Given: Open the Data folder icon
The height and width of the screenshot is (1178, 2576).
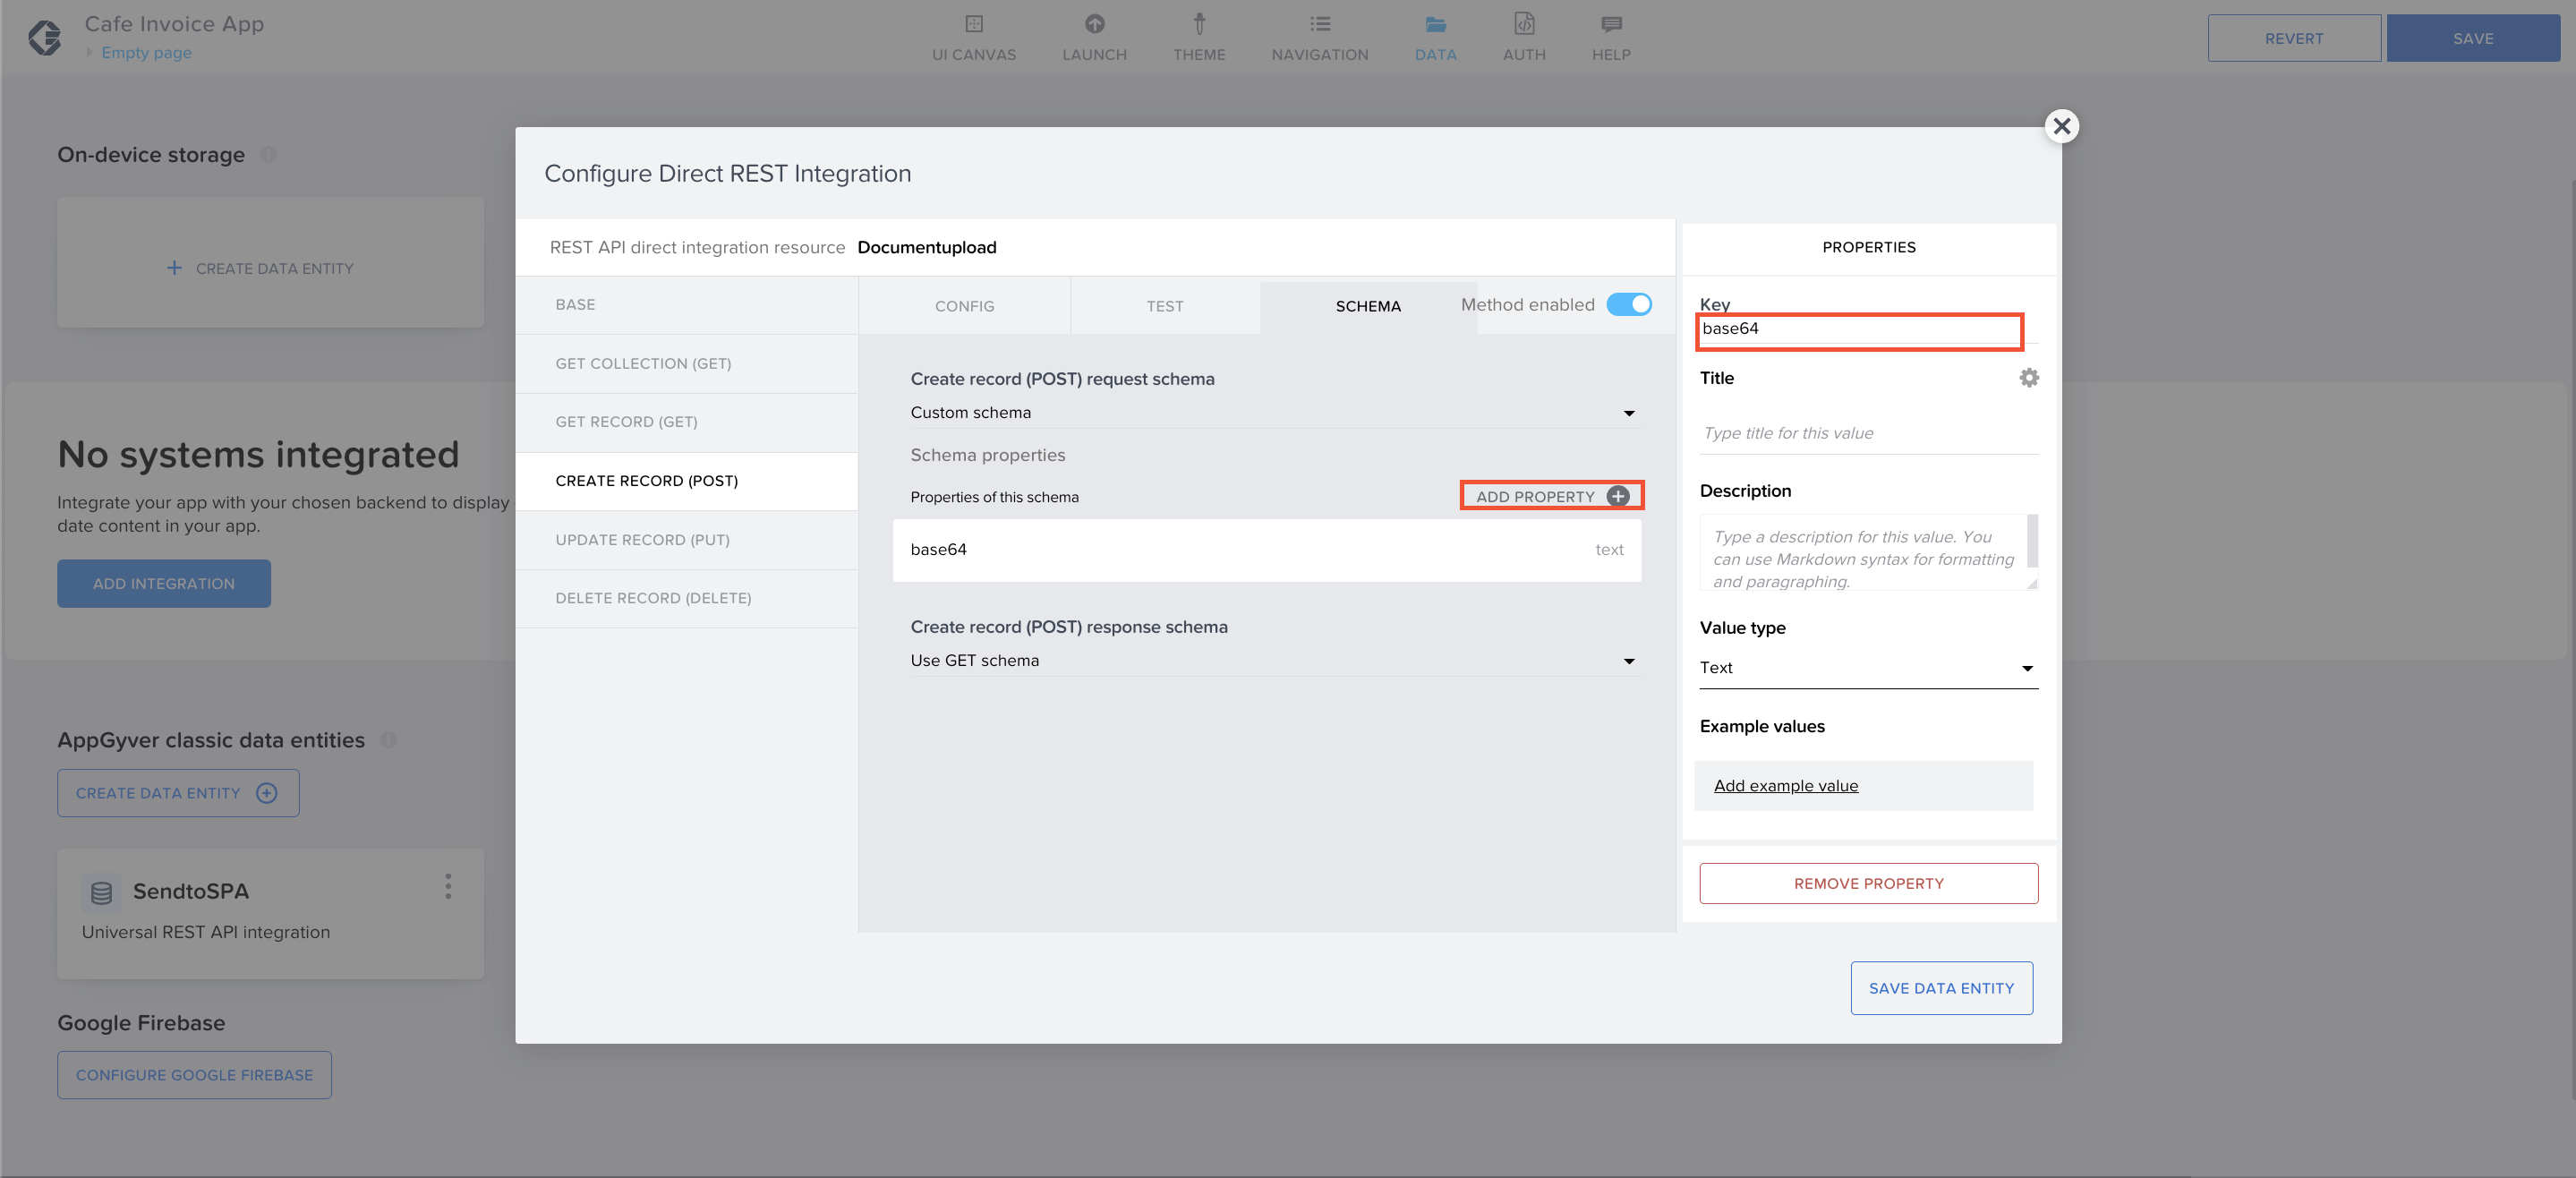Looking at the screenshot, I should tap(1436, 24).
